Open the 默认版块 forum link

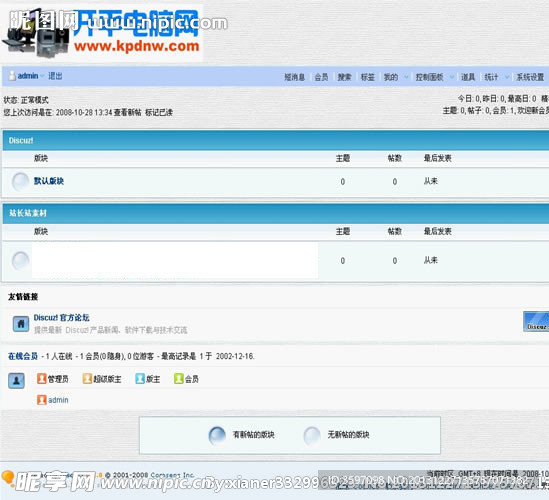[x=49, y=181]
